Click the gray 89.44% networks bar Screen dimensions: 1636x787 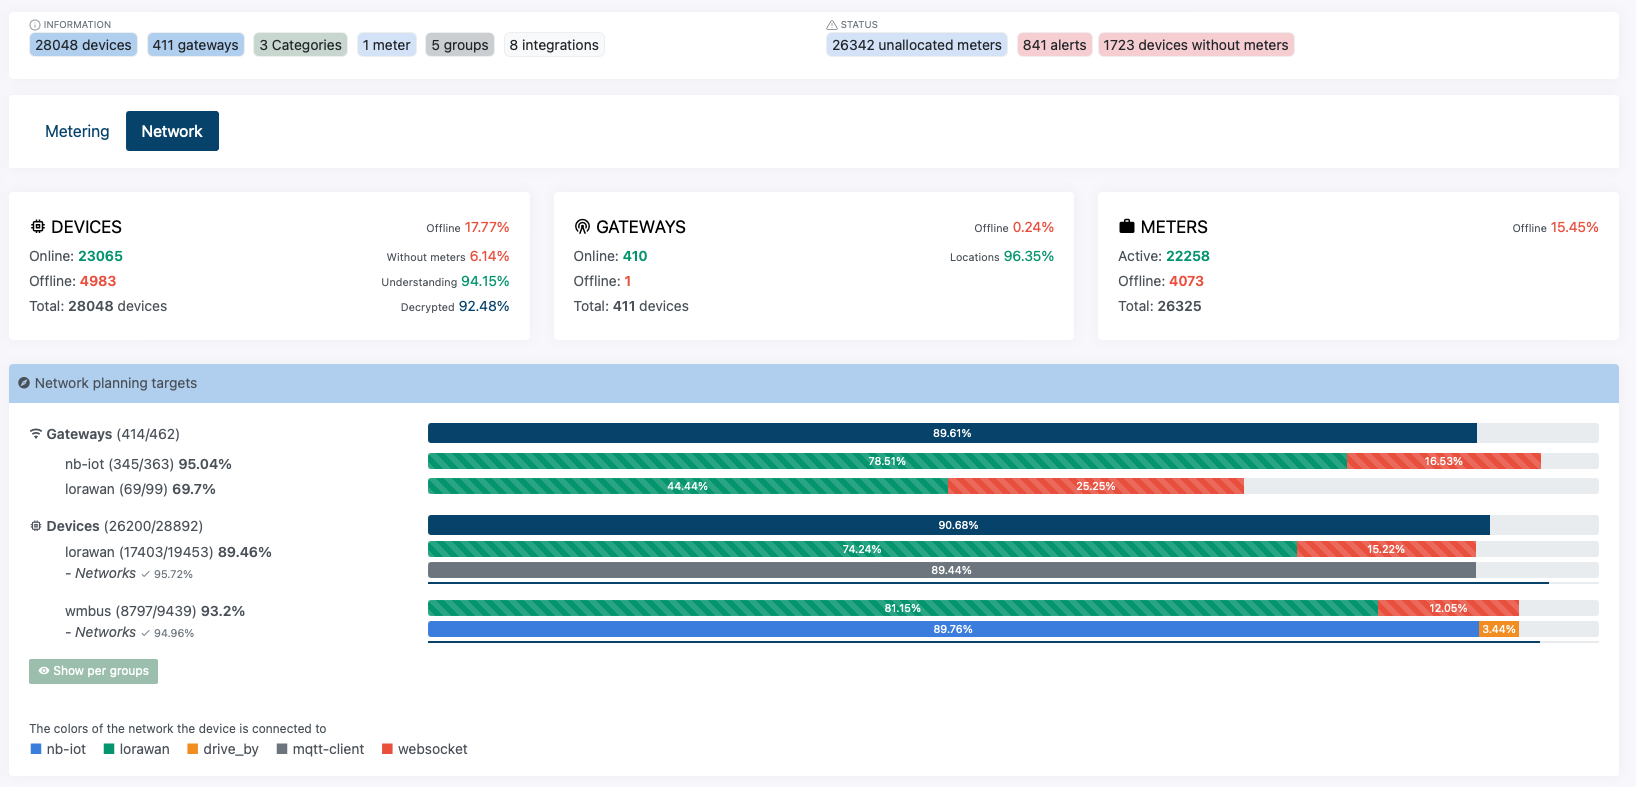(x=952, y=570)
